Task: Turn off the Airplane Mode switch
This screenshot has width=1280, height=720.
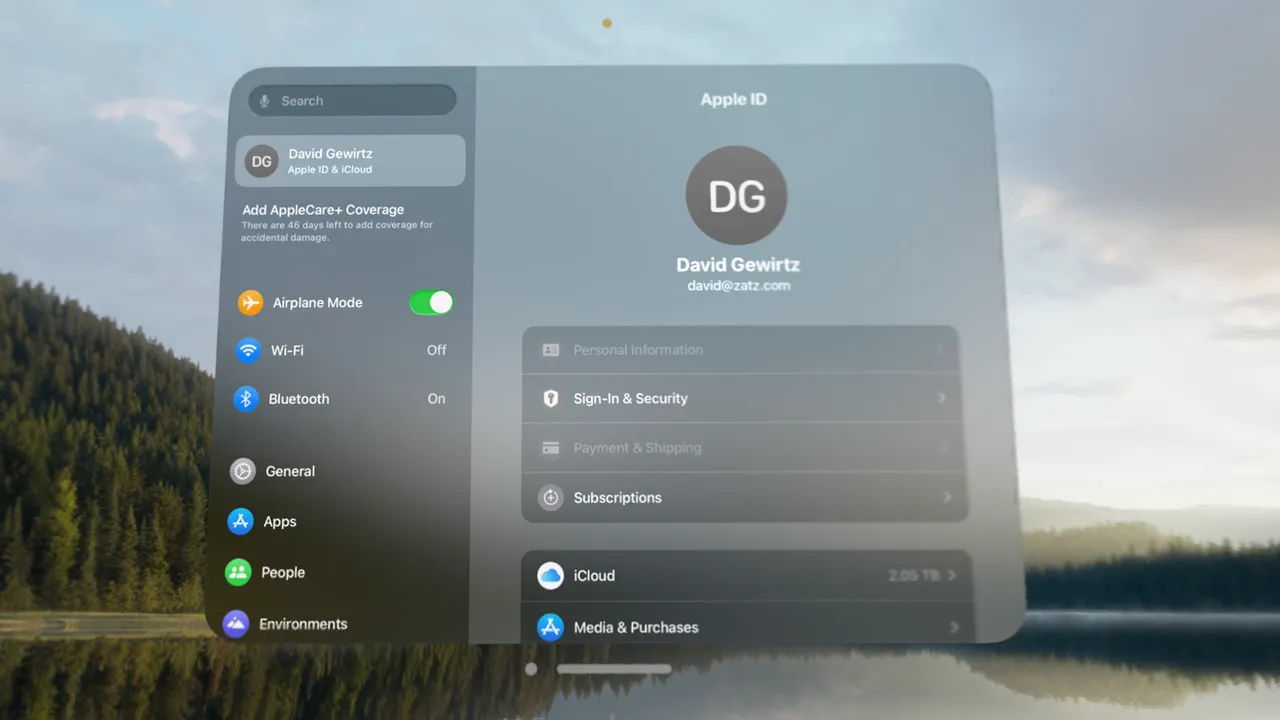Action: point(431,303)
